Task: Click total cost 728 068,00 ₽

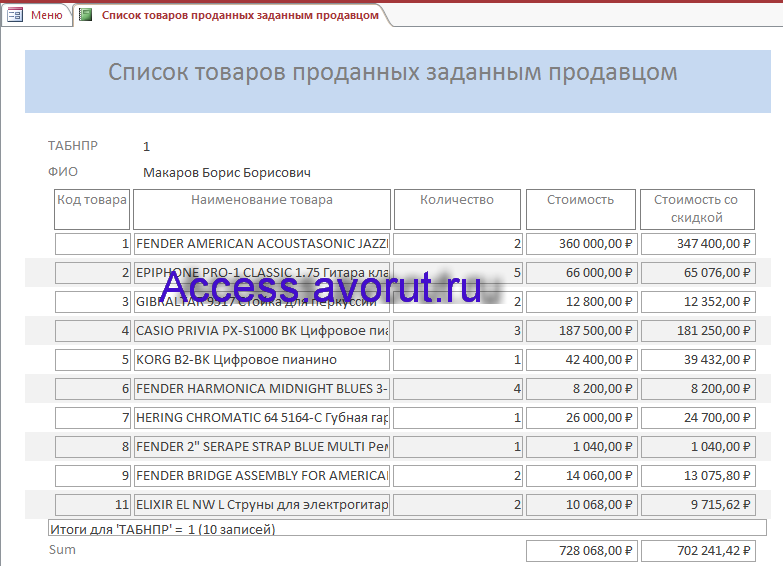Action: (581, 551)
